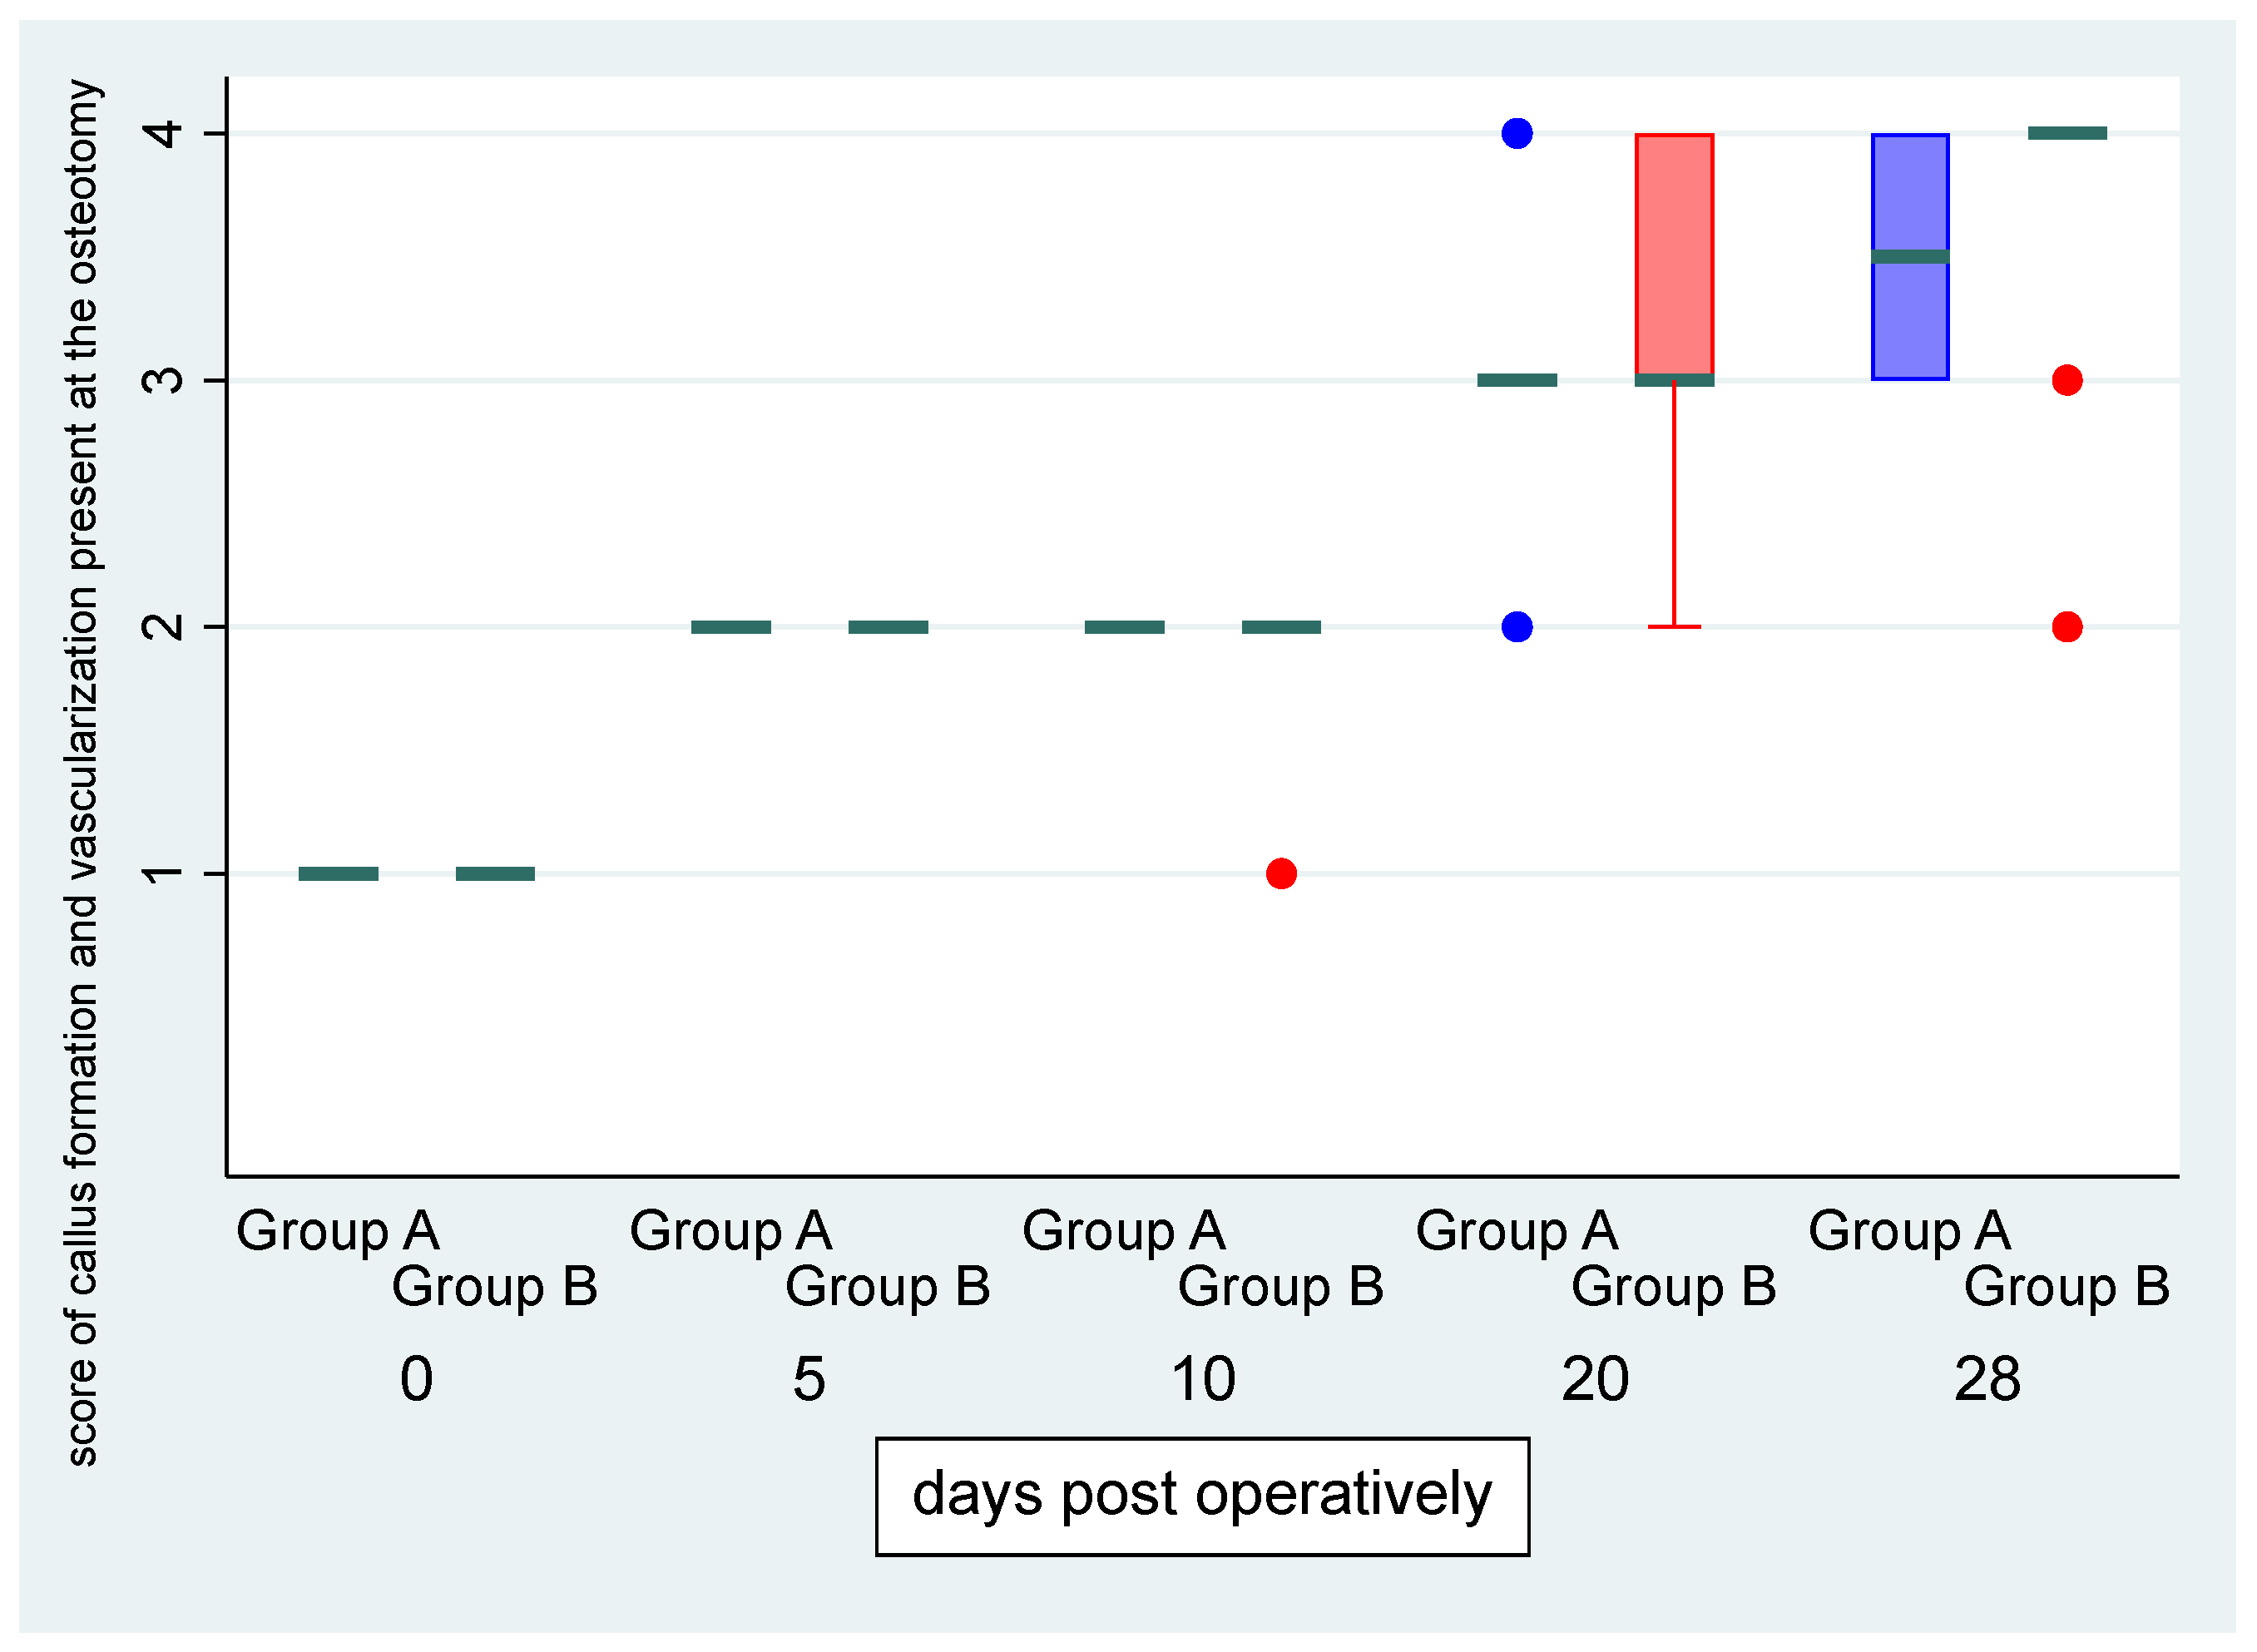
Task: Click the day 10 x-axis label
Action: (1203, 1380)
